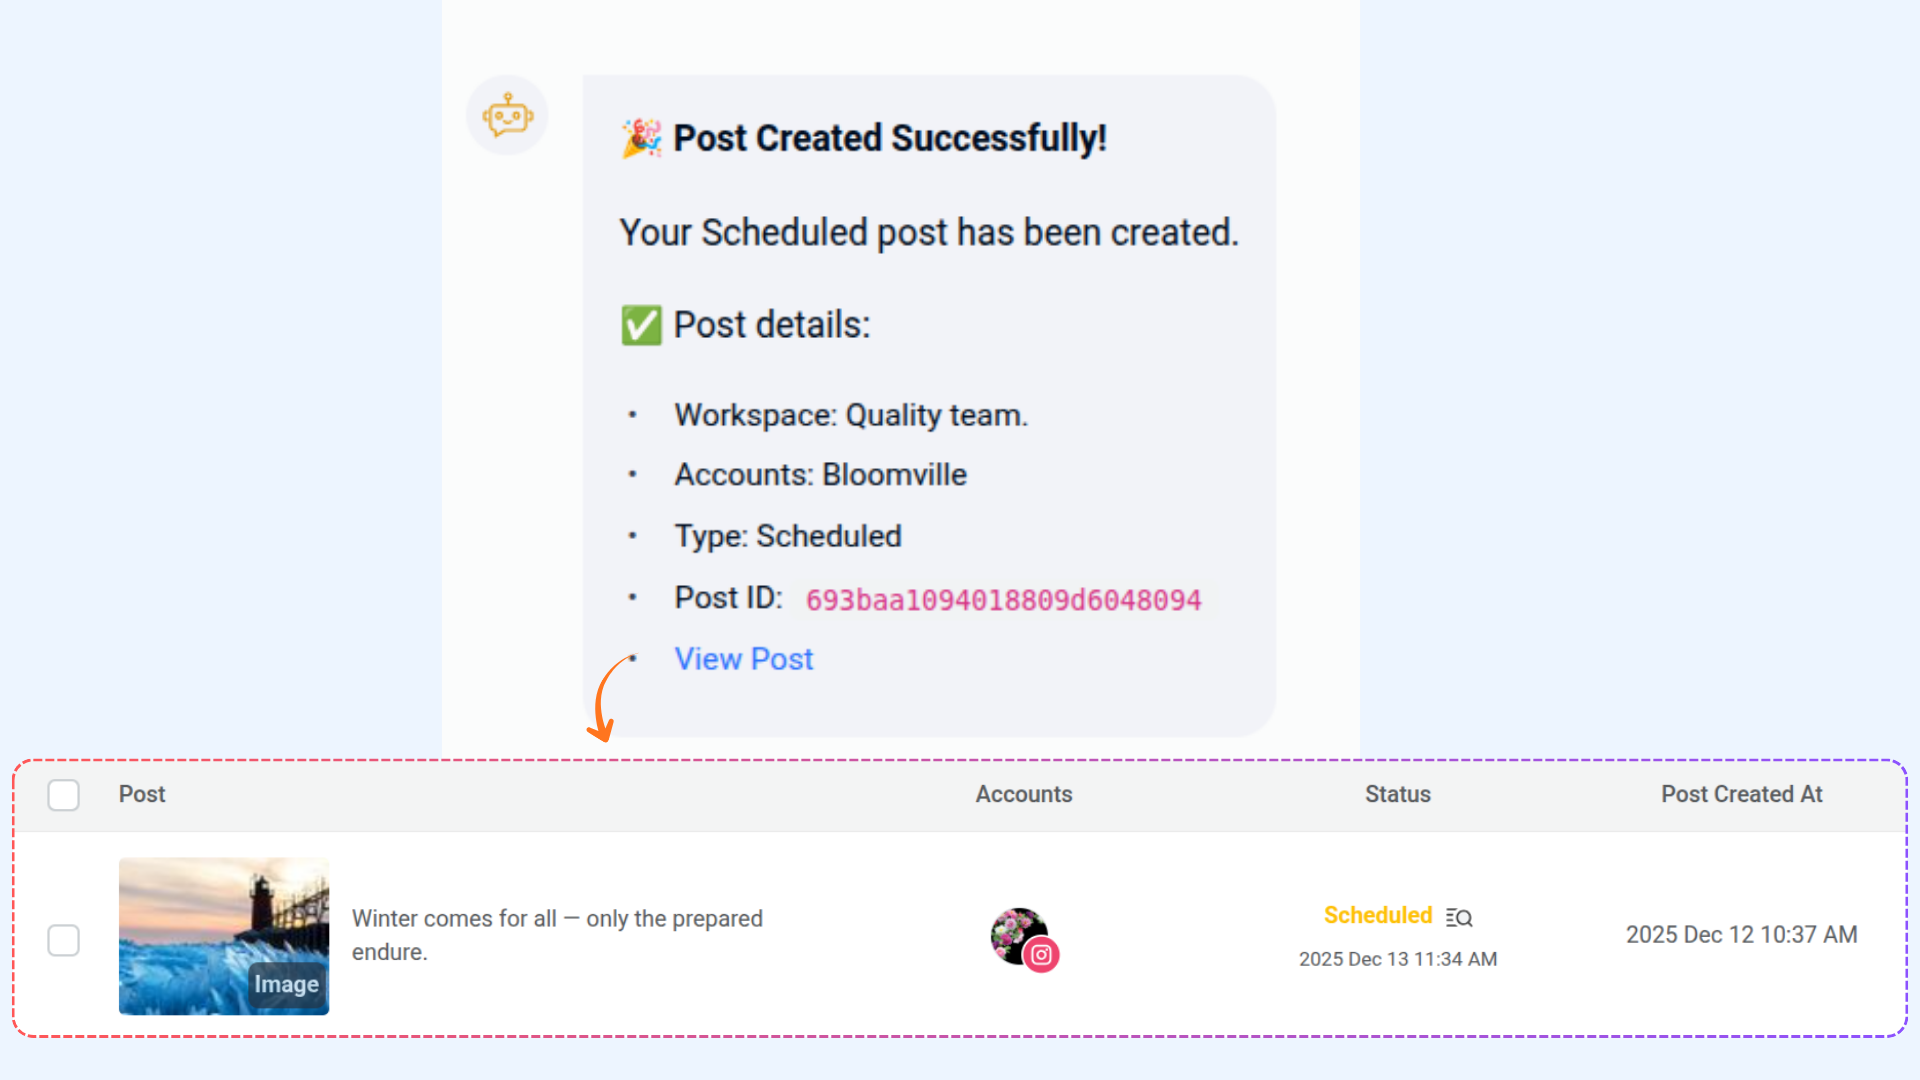
Task: Select the Winter comes for all post checkbox
Action: coord(64,940)
